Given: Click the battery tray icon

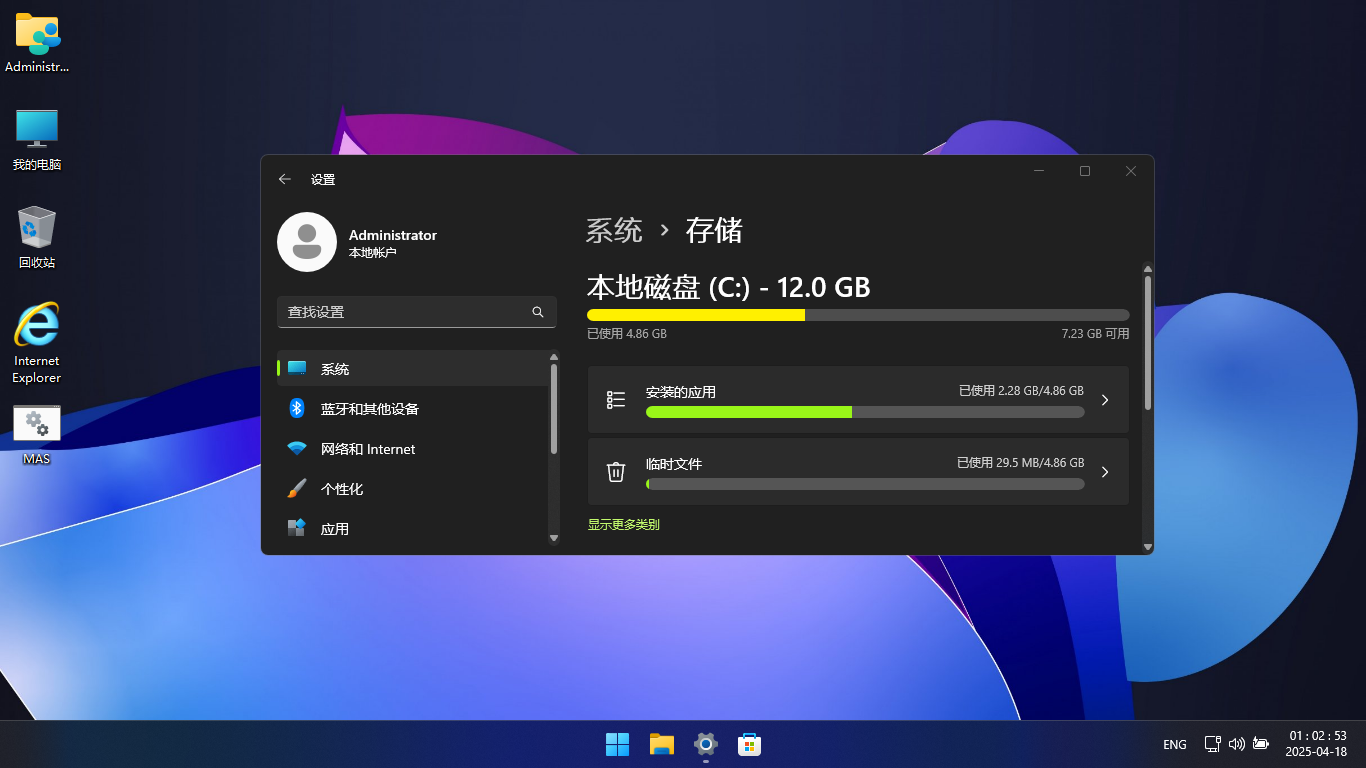Looking at the screenshot, I should coord(1261,744).
